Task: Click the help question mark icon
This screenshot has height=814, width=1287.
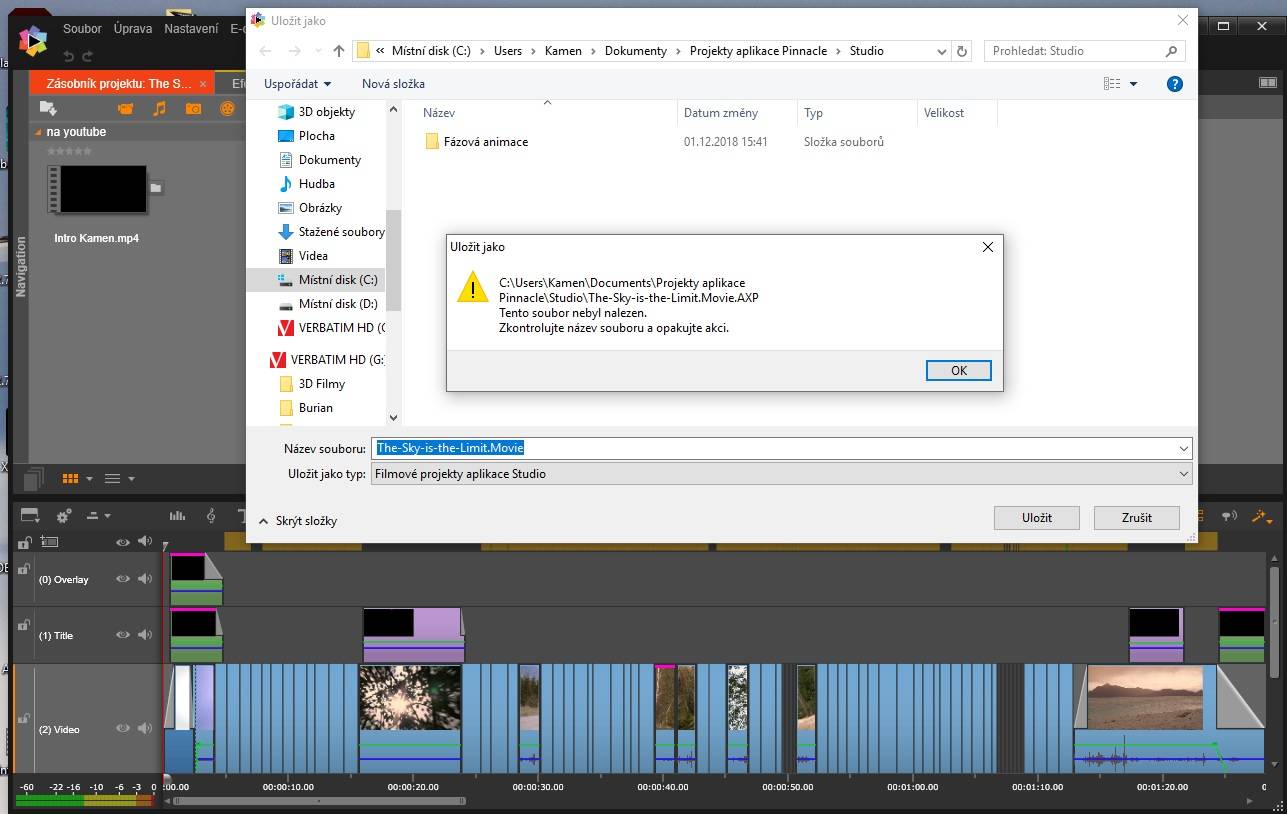Action: [1175, 84]
